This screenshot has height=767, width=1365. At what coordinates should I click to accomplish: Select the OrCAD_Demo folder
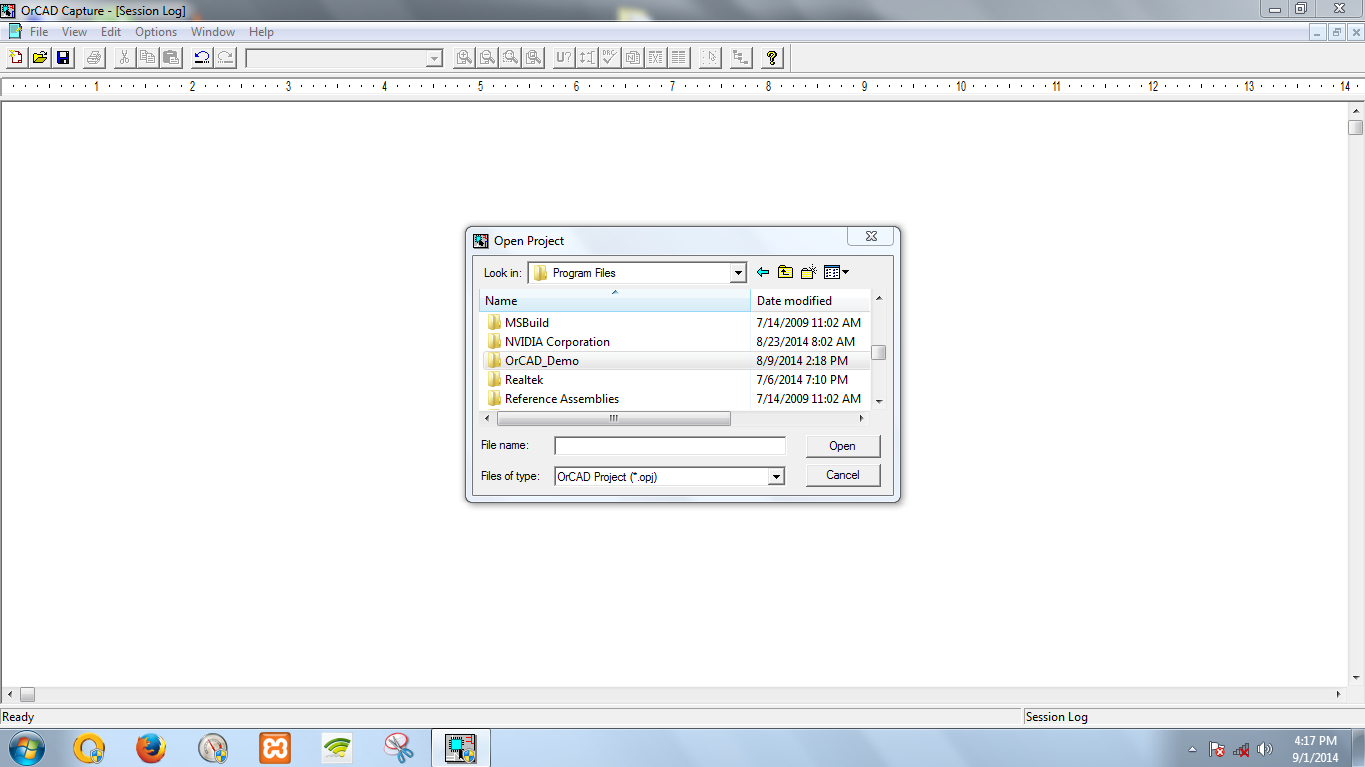click(541, 360)
